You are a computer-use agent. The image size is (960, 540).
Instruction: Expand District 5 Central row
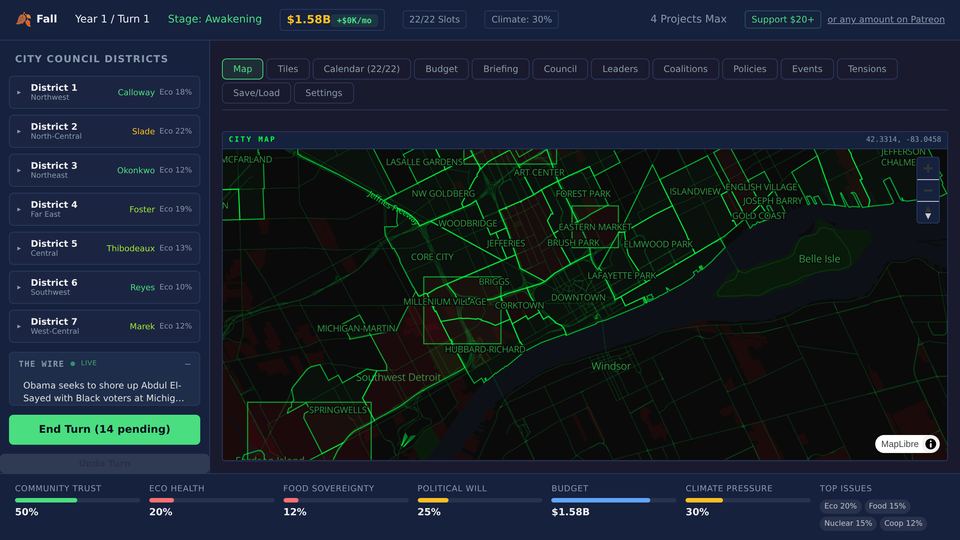[x=104, y=248]
